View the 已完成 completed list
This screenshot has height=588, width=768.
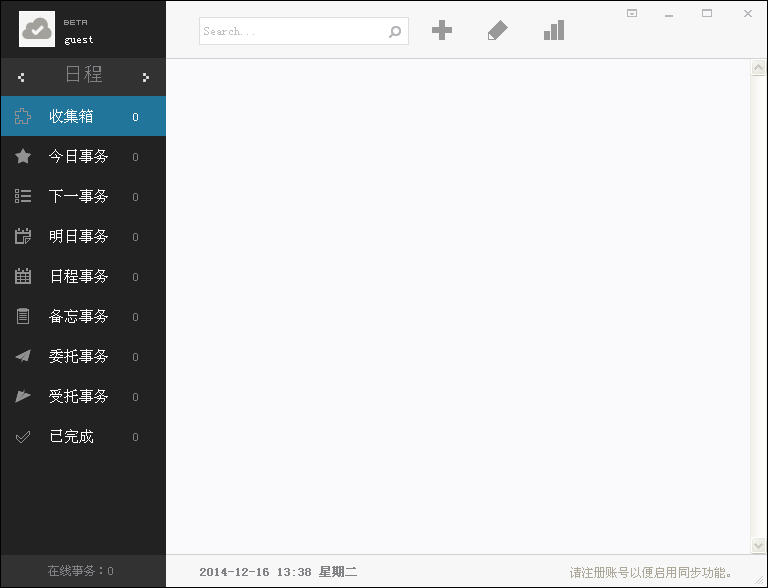[83, 436]
